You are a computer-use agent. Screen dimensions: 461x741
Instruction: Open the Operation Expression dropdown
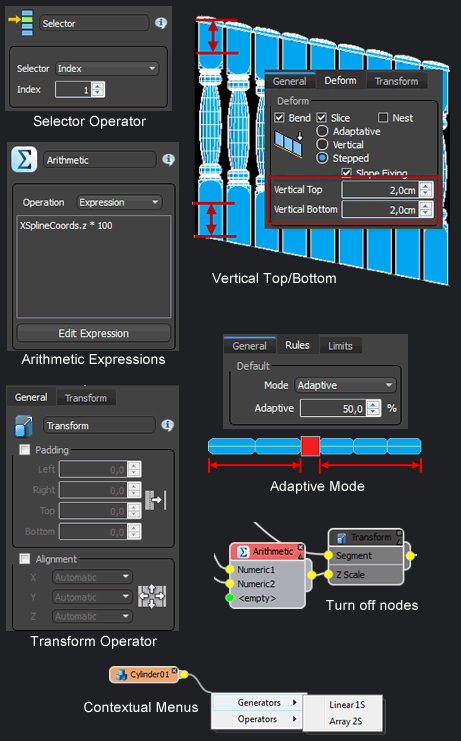pos(120,202)
